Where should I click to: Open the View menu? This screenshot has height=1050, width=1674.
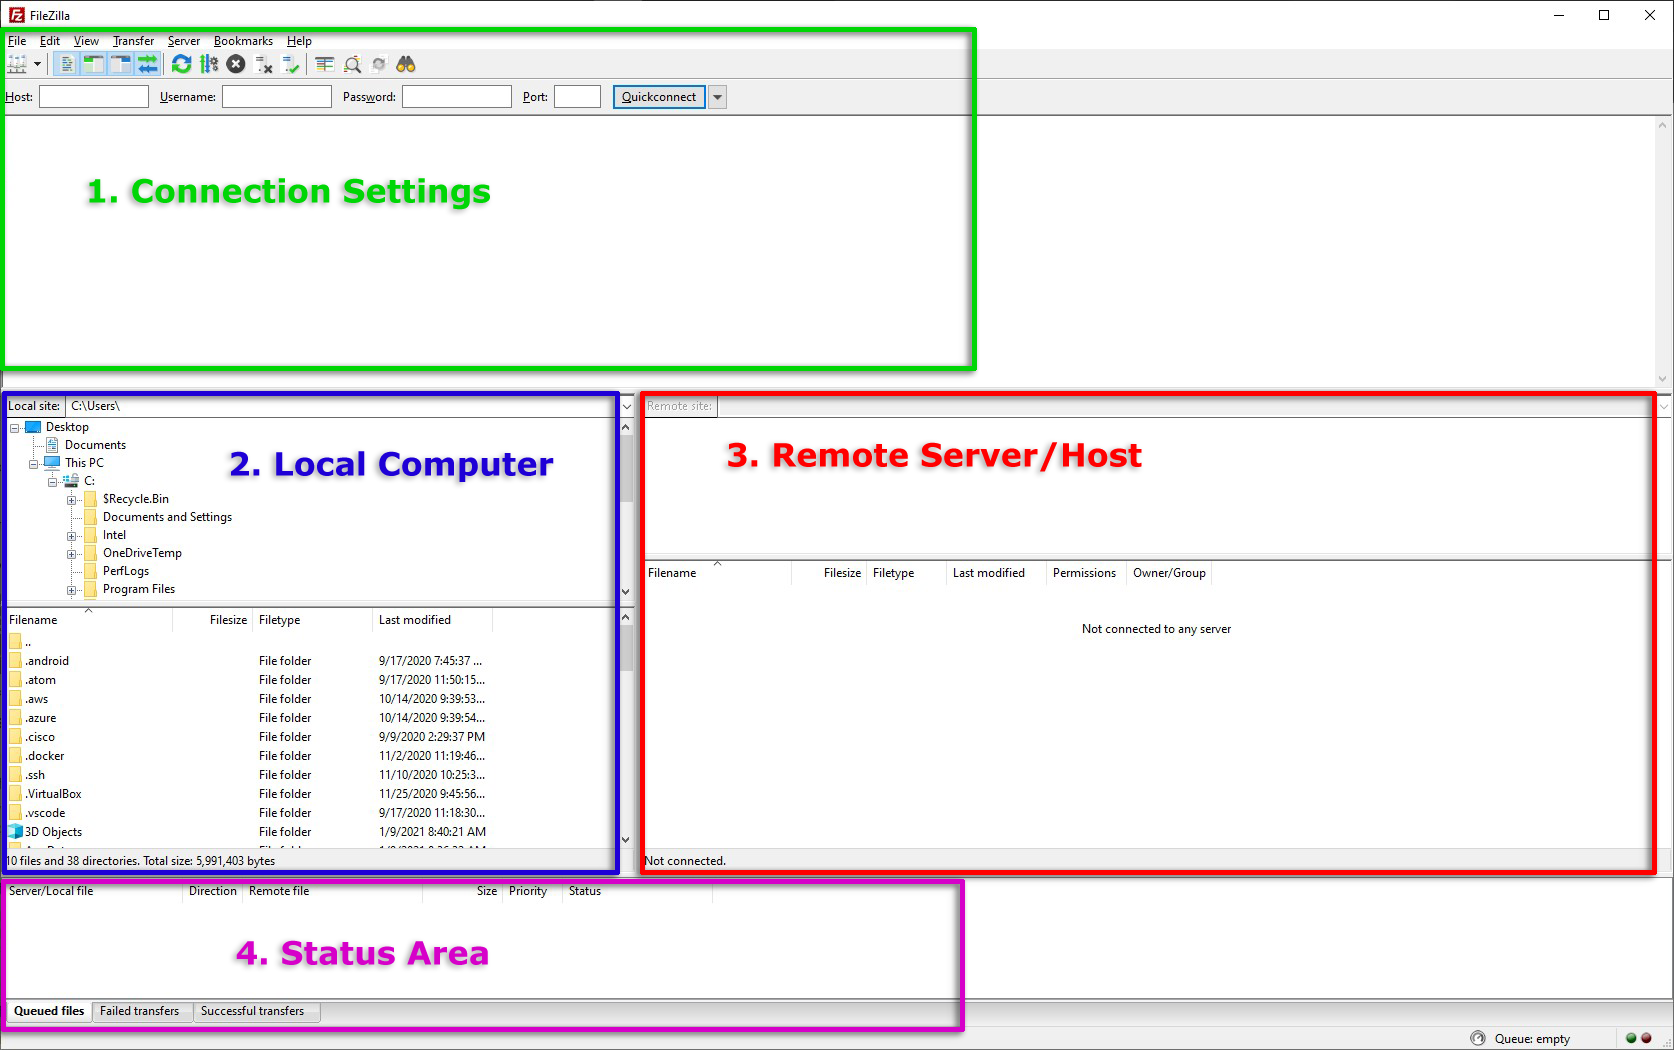click(x=86, y=41)
